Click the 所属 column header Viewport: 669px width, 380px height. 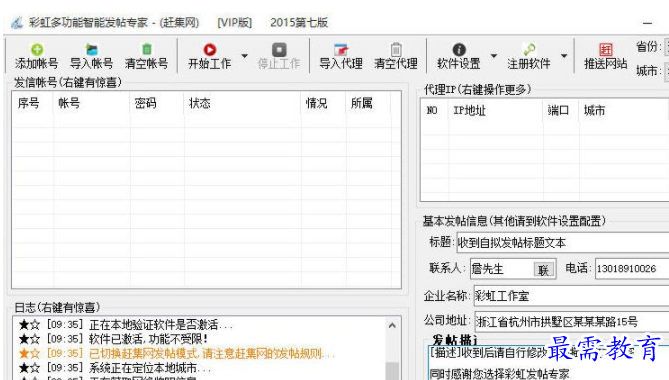coord(368,103)
